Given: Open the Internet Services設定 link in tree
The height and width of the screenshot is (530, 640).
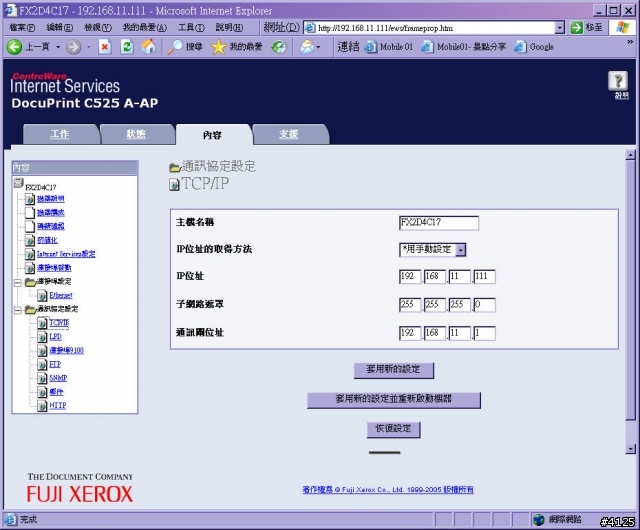Looking at the screenshot, I should [66, 254].
